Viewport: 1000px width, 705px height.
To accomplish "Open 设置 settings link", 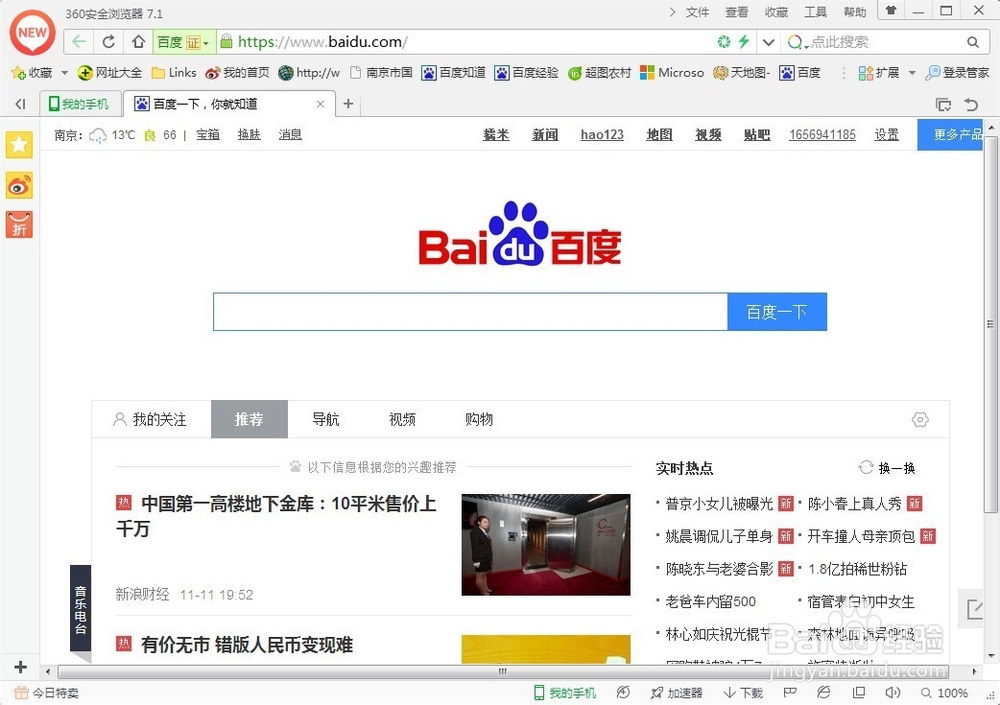I will point(886,135).
